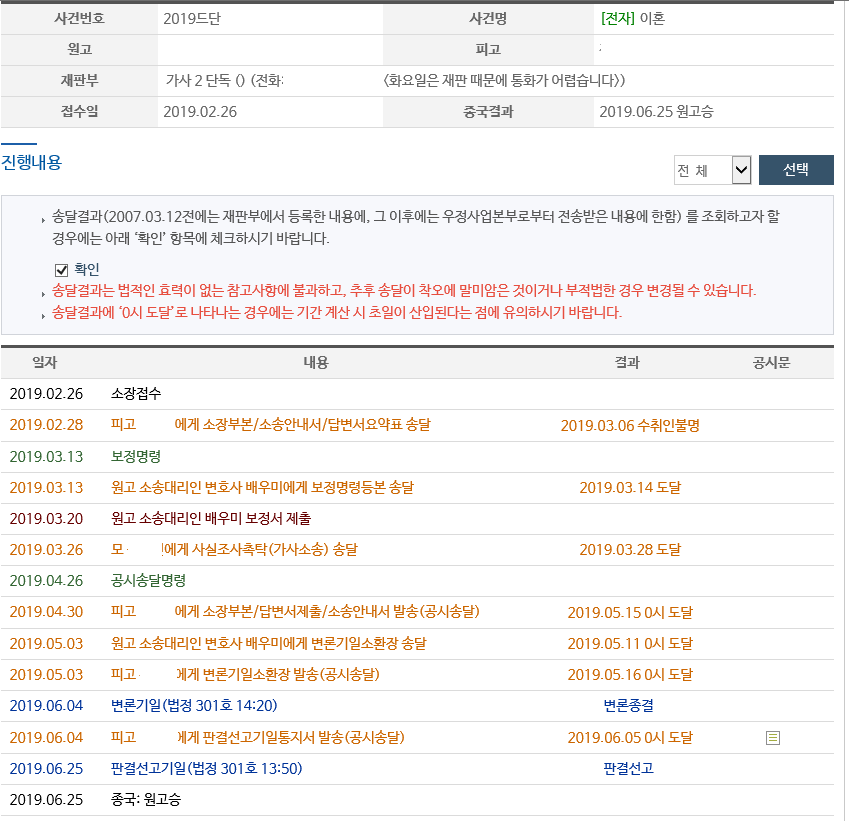This screenshot has height=821, width=849.
Task: Select 판결선고기일(법정 301호 13:50) entry
Action: point(206,768)
